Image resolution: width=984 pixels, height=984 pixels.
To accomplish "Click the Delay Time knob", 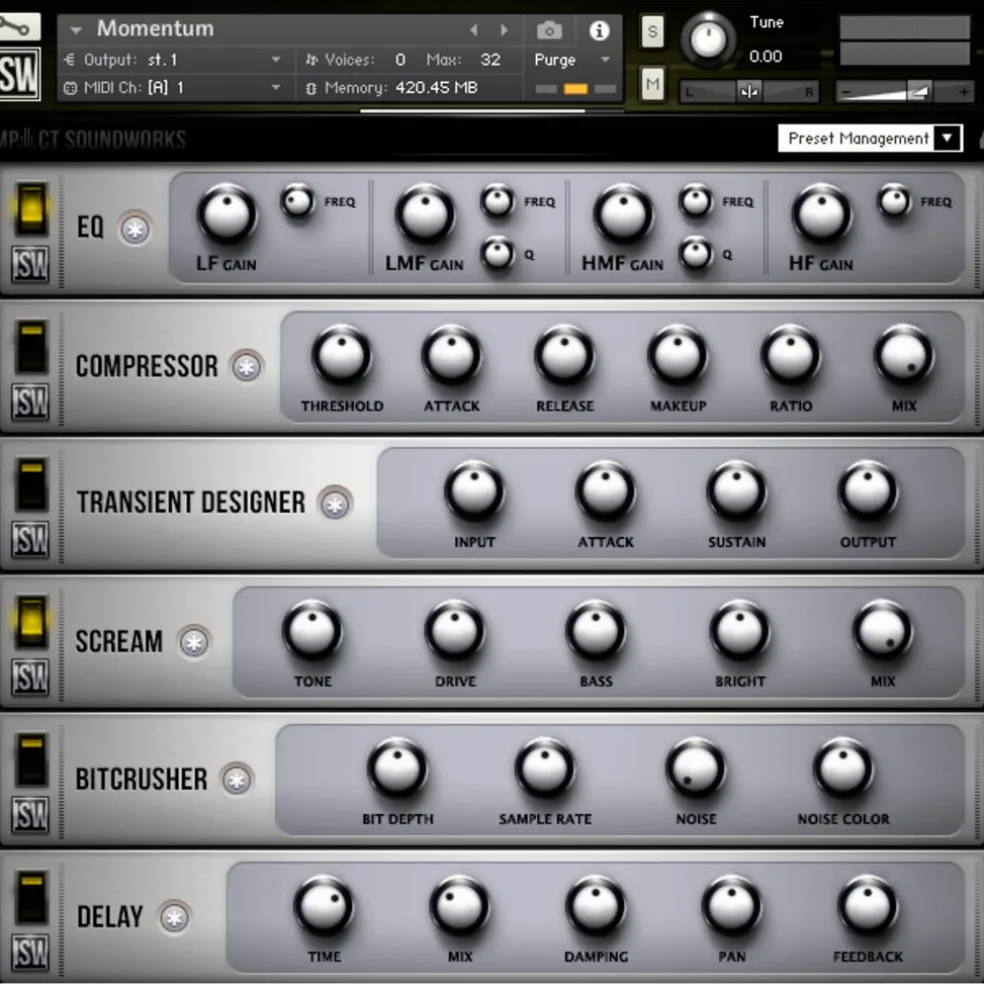I will pyautogui.click(x=324, y=906).
